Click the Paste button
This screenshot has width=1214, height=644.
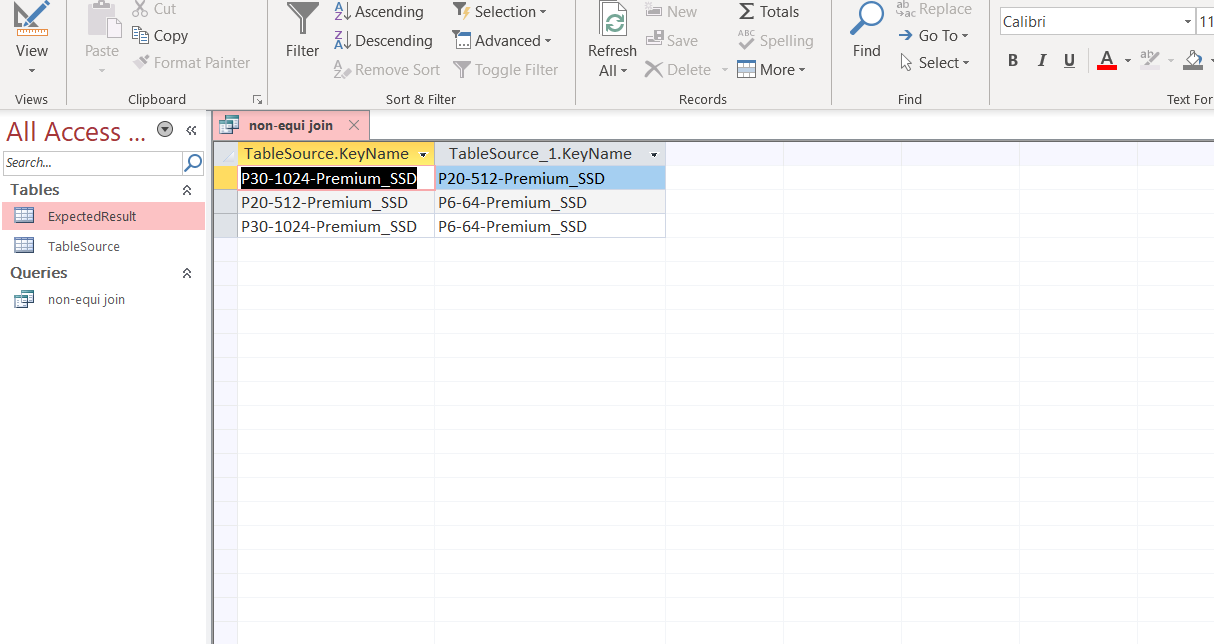pyautogui.click(x=102, y=40)
